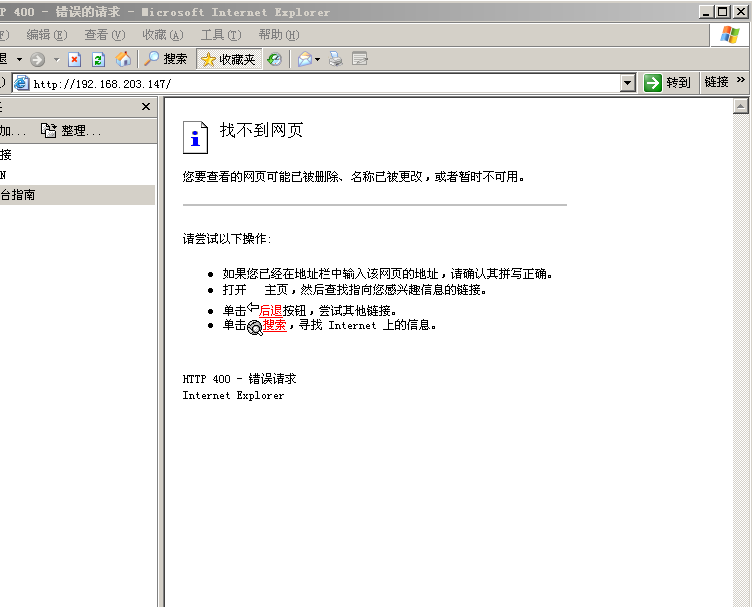Click the info icon beside 找不到网页
The image size is (752, 607).
tap(195, 137)
